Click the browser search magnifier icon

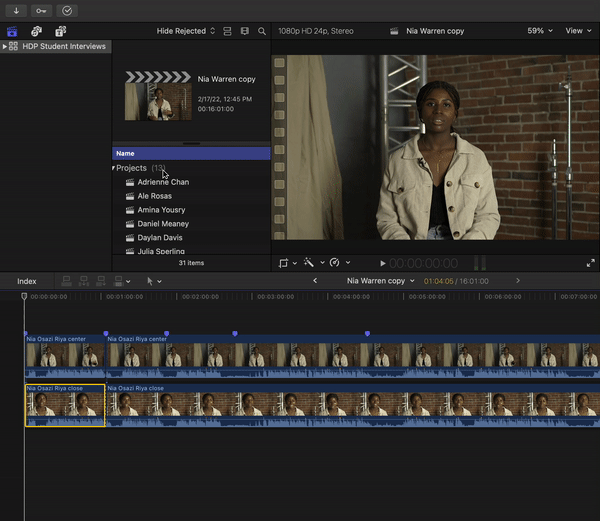(262, 31)
